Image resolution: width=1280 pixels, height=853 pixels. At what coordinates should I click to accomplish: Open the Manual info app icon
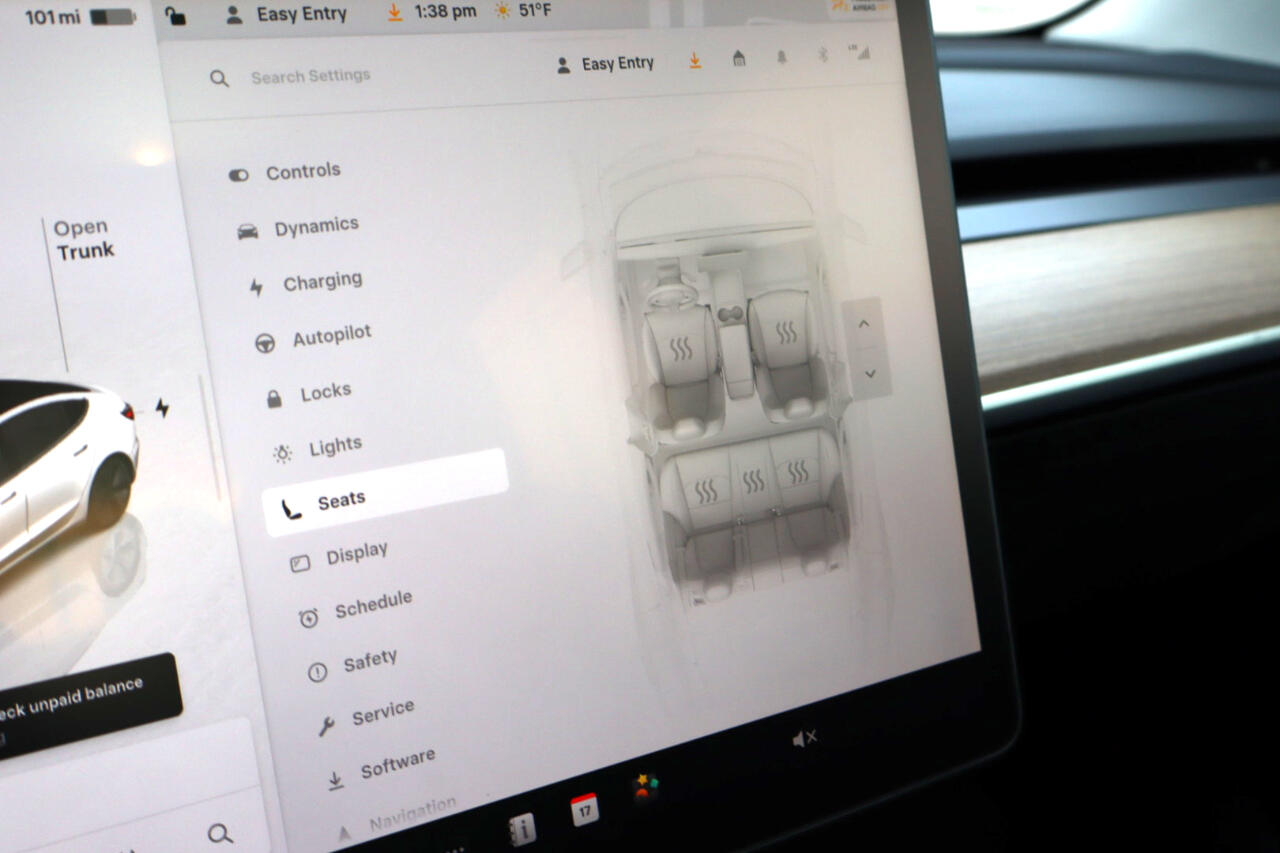tap(521, 828)
